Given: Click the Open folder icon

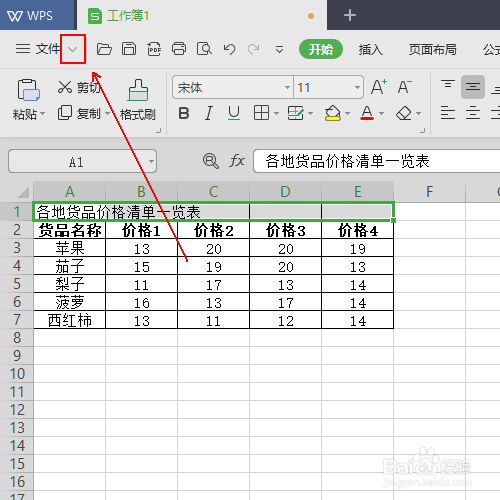Looking at the screenshot, I should 104,49.
